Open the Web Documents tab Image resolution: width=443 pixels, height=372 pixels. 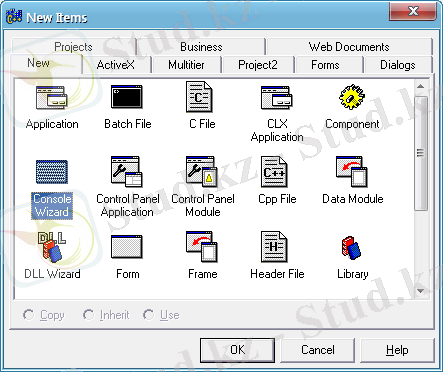tap(349, 47)
